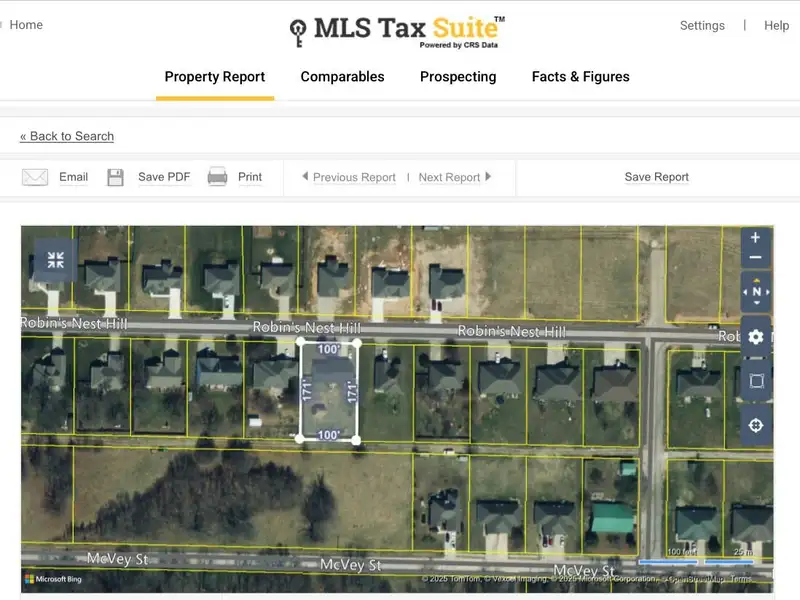Click the floppy disk Save PDF icon
The height and width of the screenshot is (600, 800).
pos(116,177)
